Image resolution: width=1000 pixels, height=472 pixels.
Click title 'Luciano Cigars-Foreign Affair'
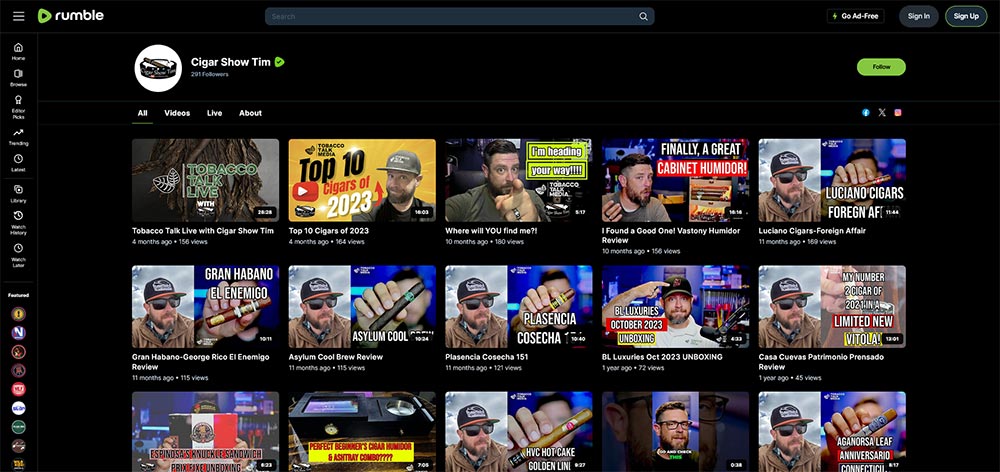[812, 231]
